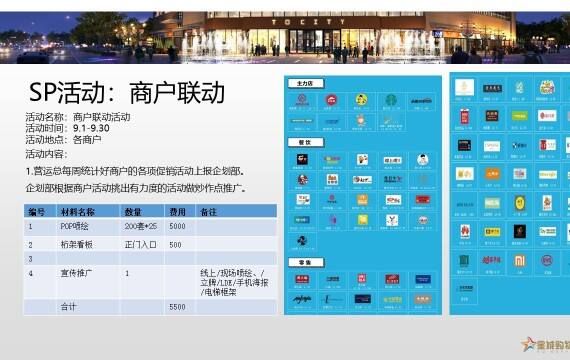
Task: Click the 星城购物 star logo at bottom right
Action: point(545,344)
